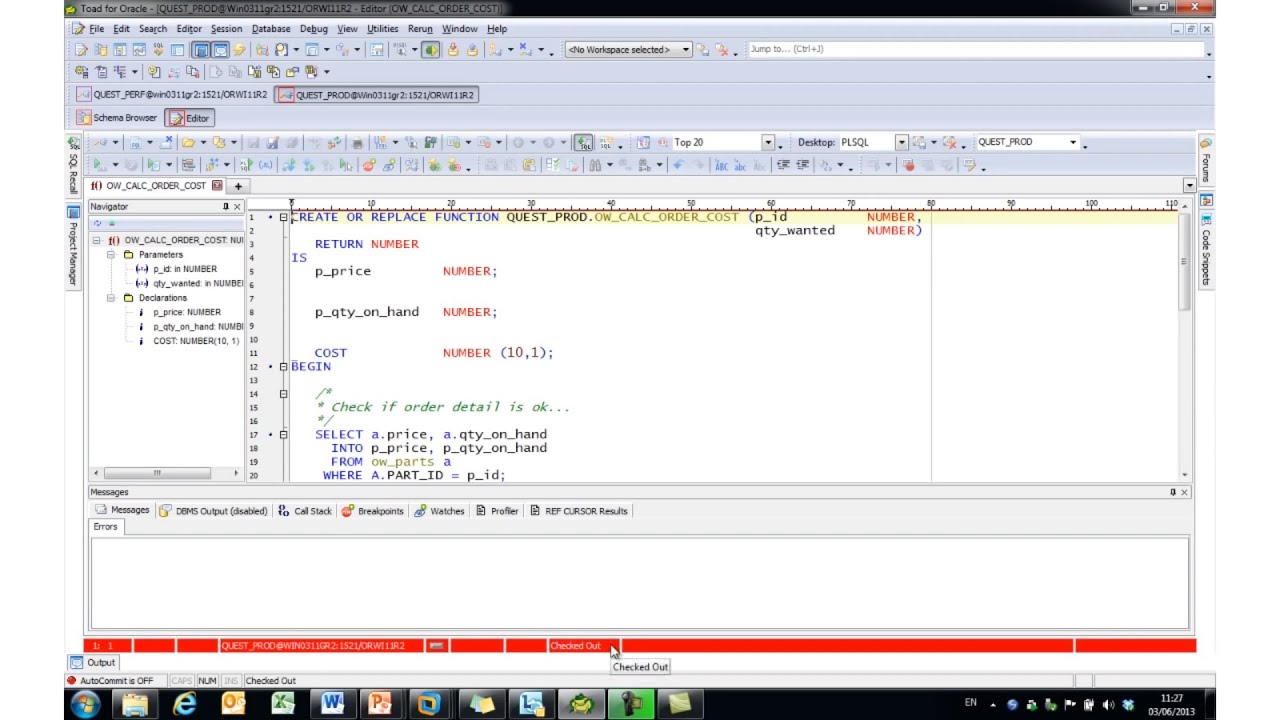Viewport: 1280px width, 720px height.
Task: Launch Internet Explorer from taskbar
Action: [184, 704]
